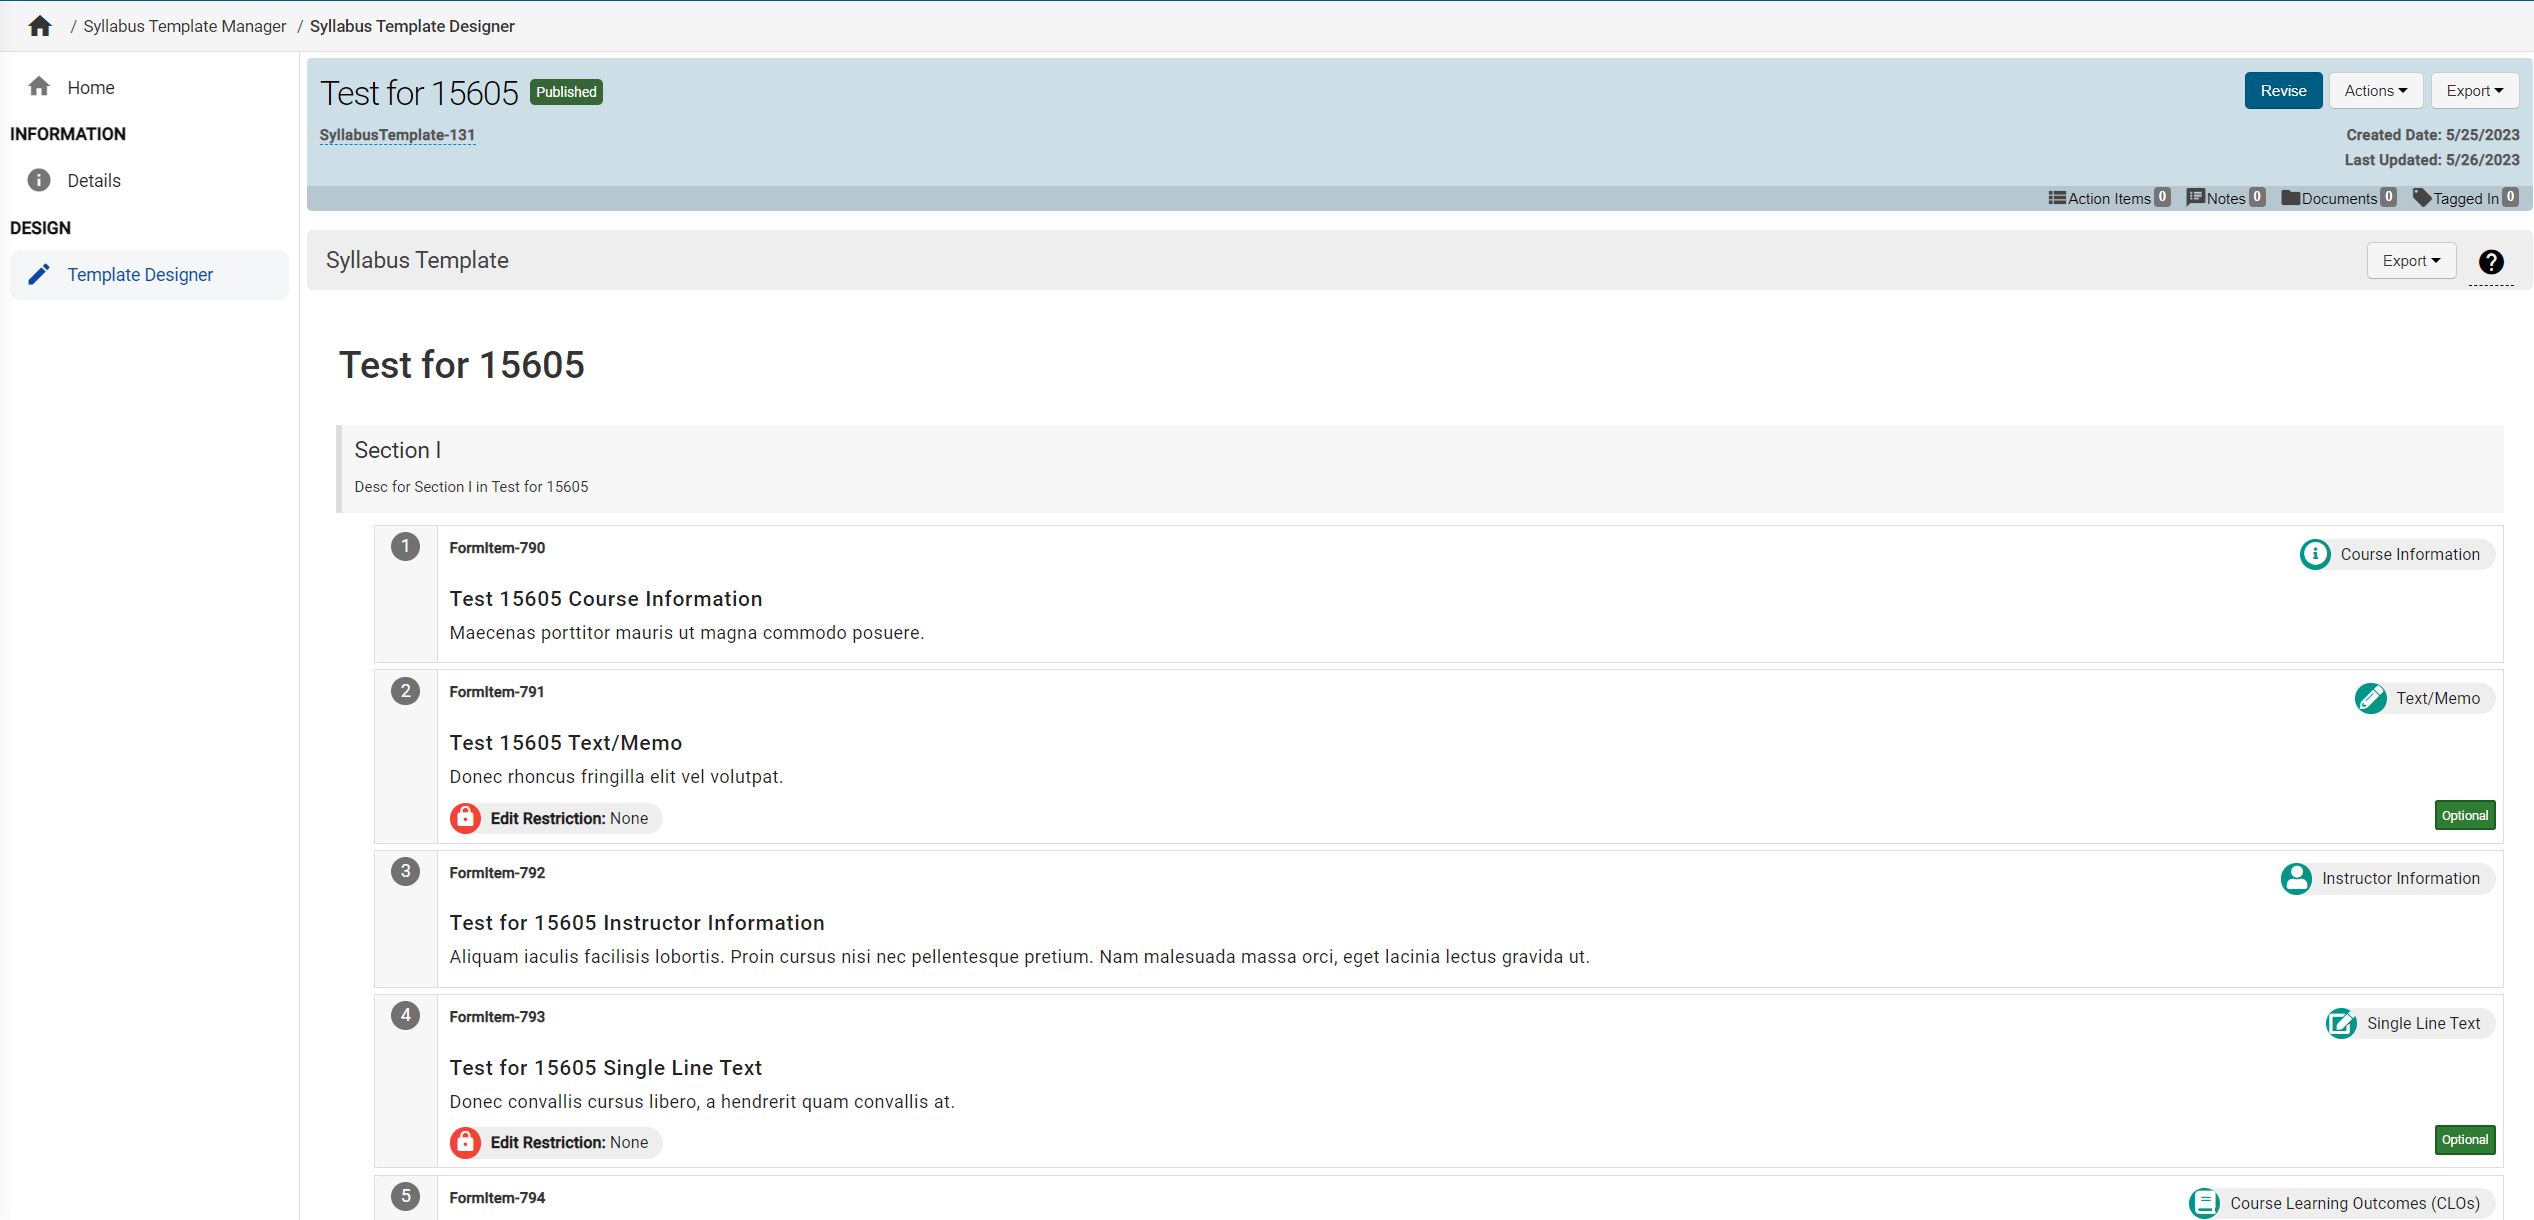
Task: Click the Course Information type icon
Action: coord(2314,554)
